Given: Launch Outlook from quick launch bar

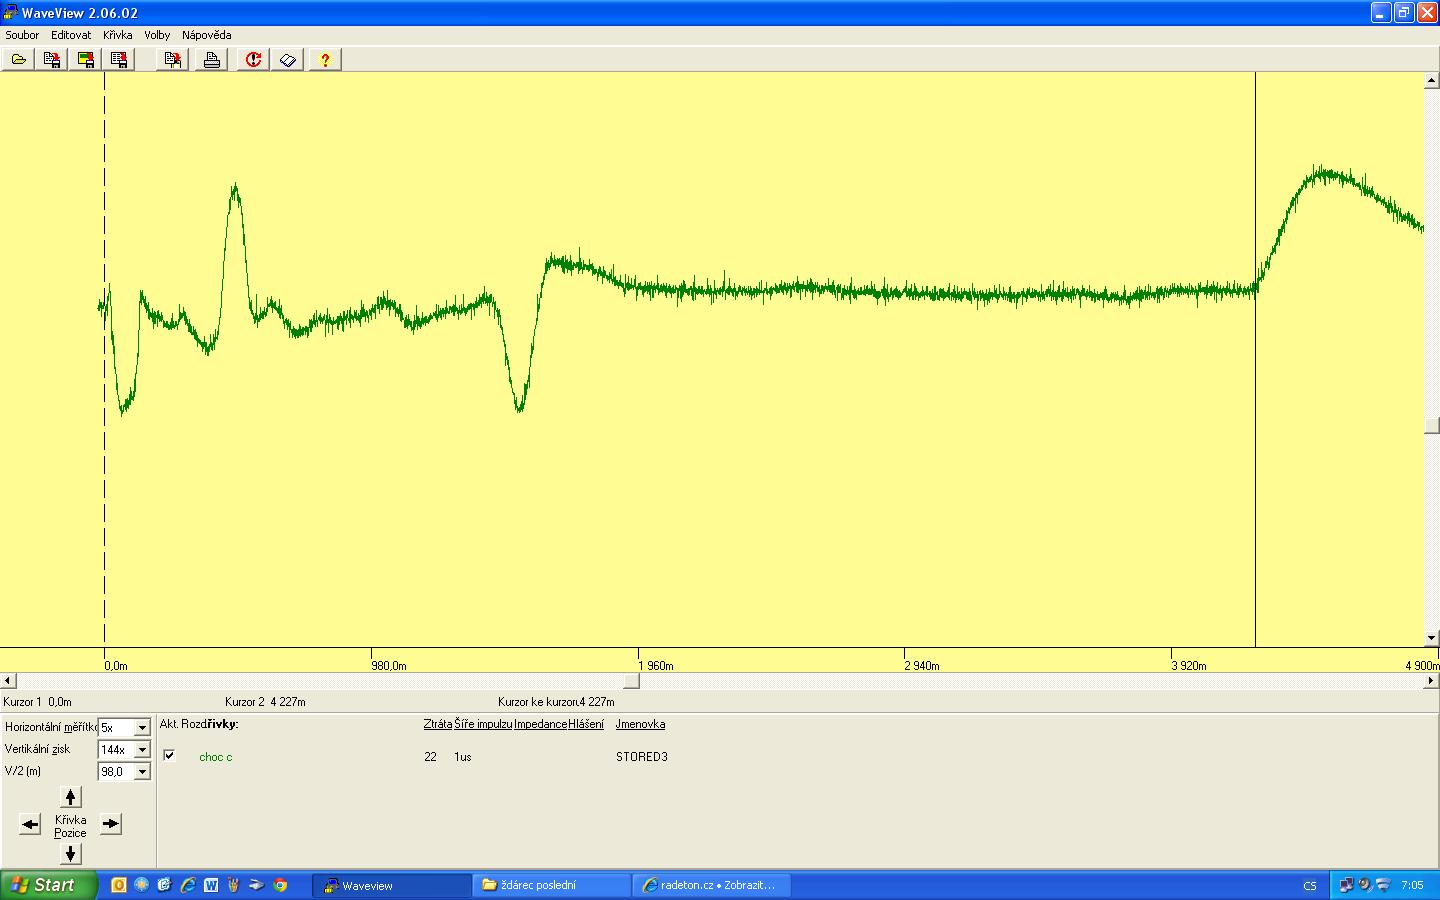Looking at the screenshot, I should tap(118, 885).
